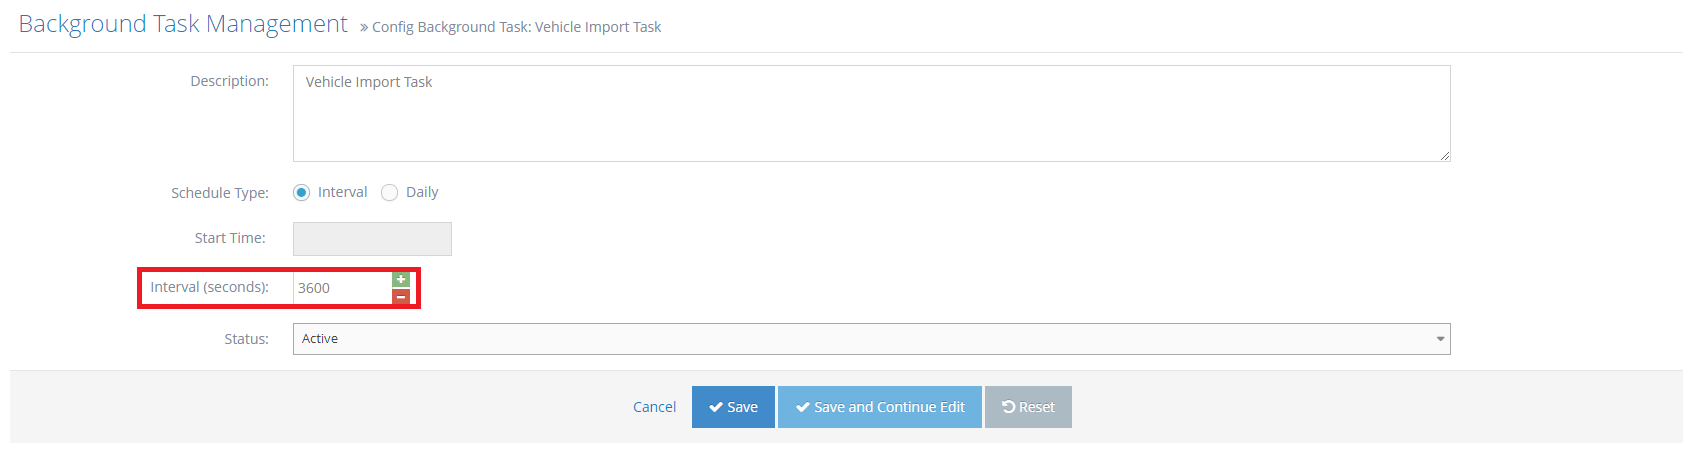Screen dimensions: 1690x451
Task: Click the red minus decrement icon
Action: [401, 296]
